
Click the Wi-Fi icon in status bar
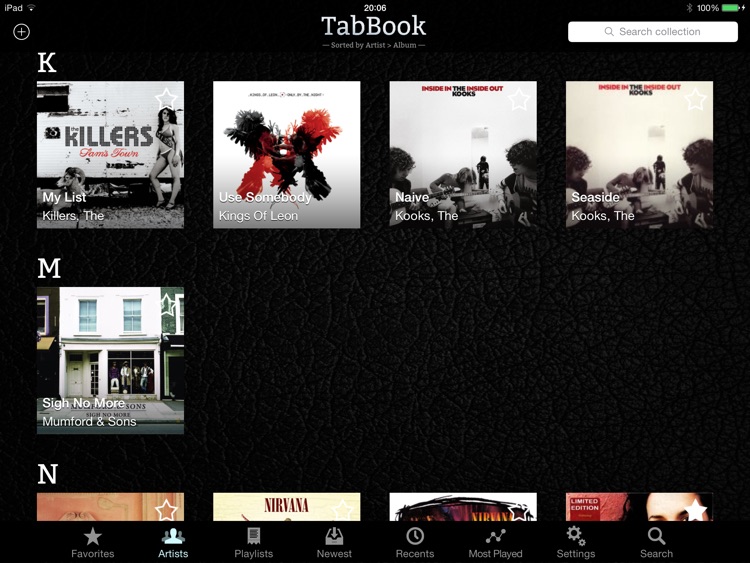pyautogui.click(x=31, y=7)
